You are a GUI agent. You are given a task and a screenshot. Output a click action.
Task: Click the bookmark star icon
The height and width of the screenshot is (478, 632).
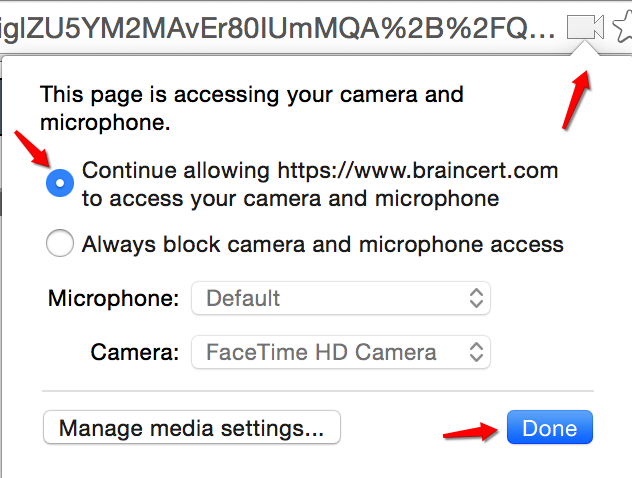coord(623,27)
